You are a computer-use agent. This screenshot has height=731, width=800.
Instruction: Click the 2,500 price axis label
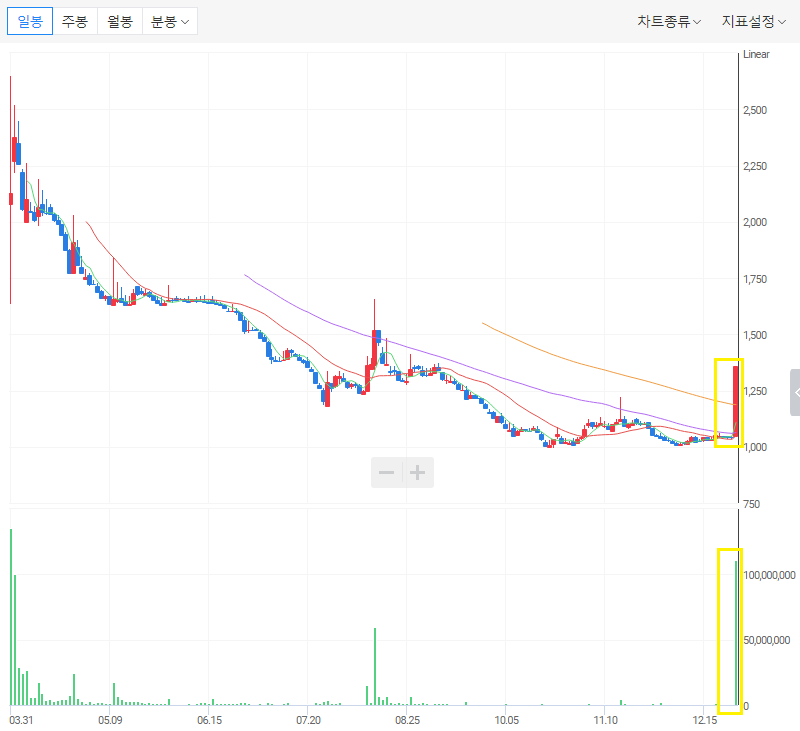tap(755, 110)
